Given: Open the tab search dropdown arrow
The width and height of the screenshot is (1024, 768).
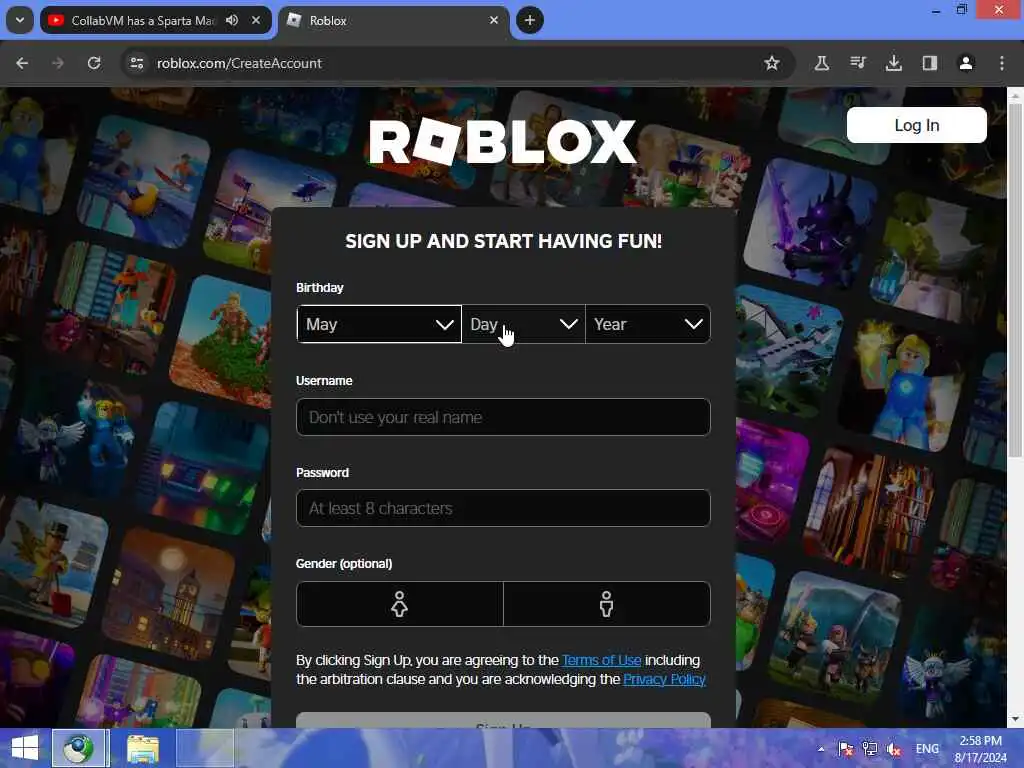Looking at the screenshot, I should (x=20, y=20).
